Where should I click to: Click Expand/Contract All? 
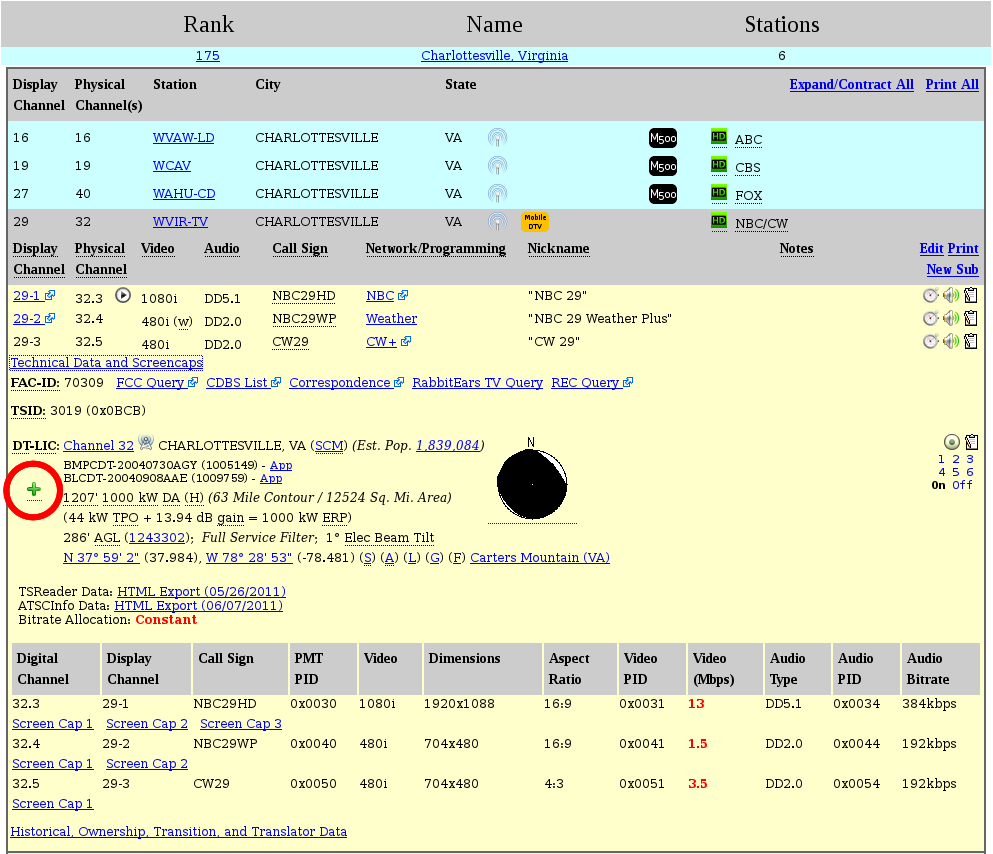coord(851,85)
